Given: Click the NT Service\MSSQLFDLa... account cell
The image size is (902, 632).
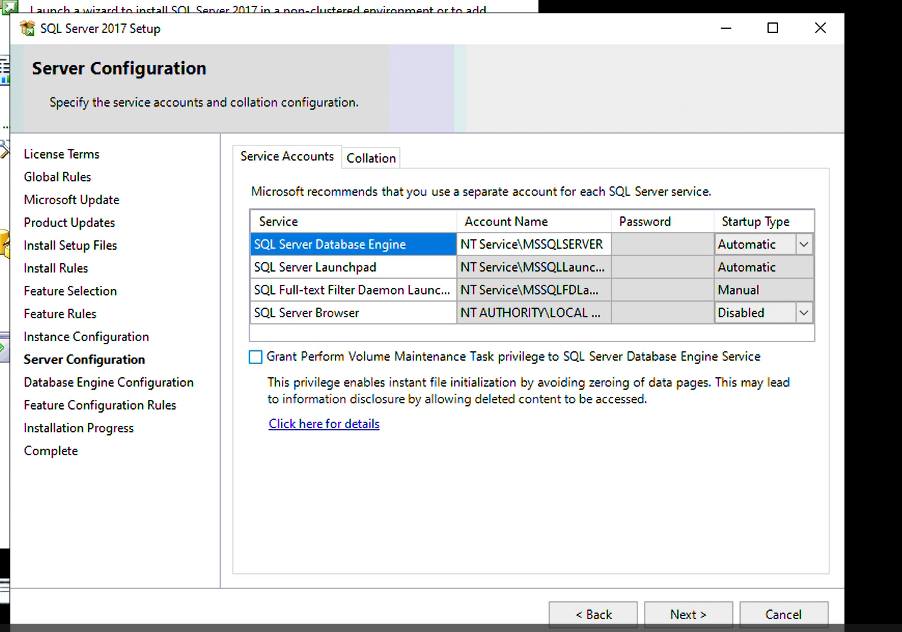Looking at the screenshot, I should coord(533,290).
